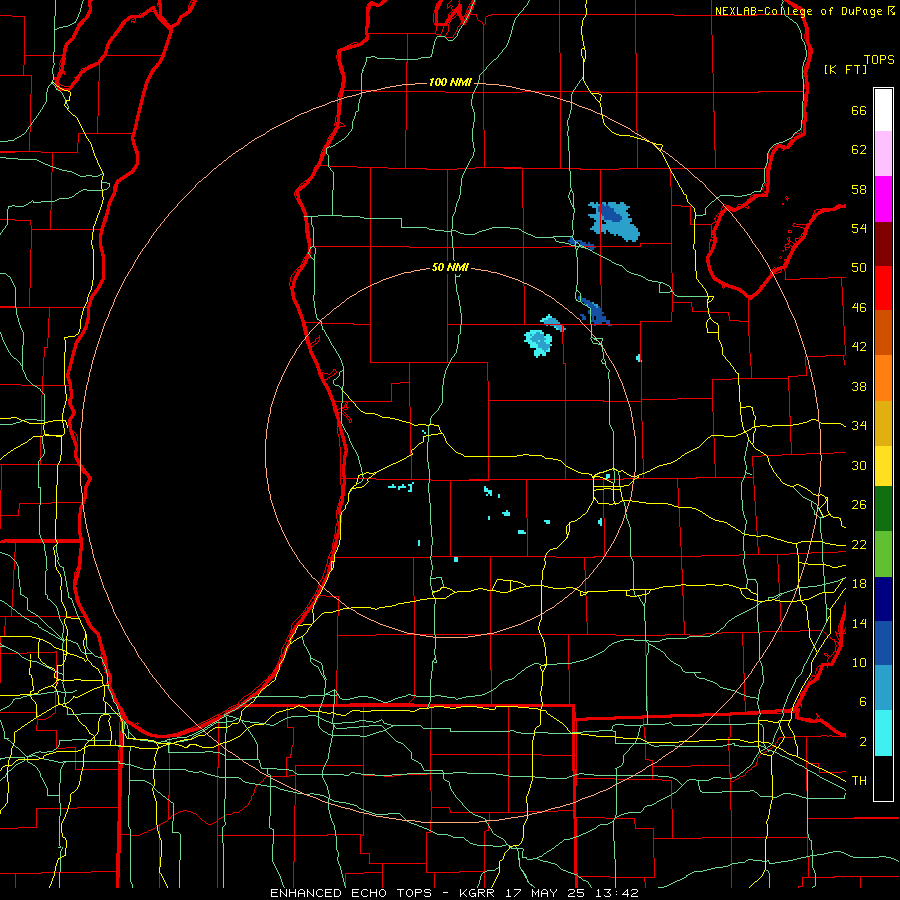The height and width of the screenshot is (900, 900).
Task: Select the '54' scale label
Action: tap(859, 228)
